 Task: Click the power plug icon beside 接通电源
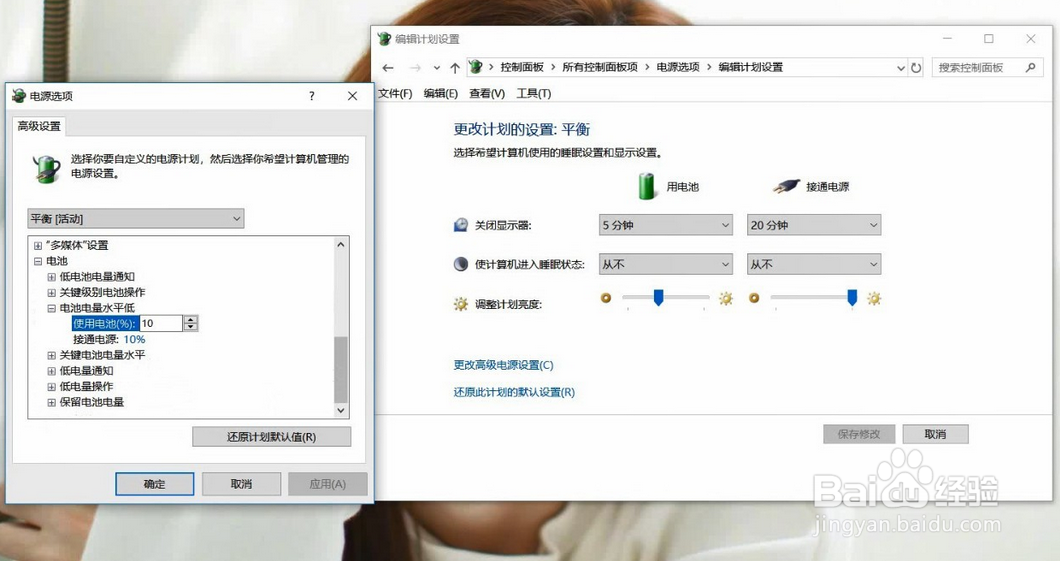[786, 186]
